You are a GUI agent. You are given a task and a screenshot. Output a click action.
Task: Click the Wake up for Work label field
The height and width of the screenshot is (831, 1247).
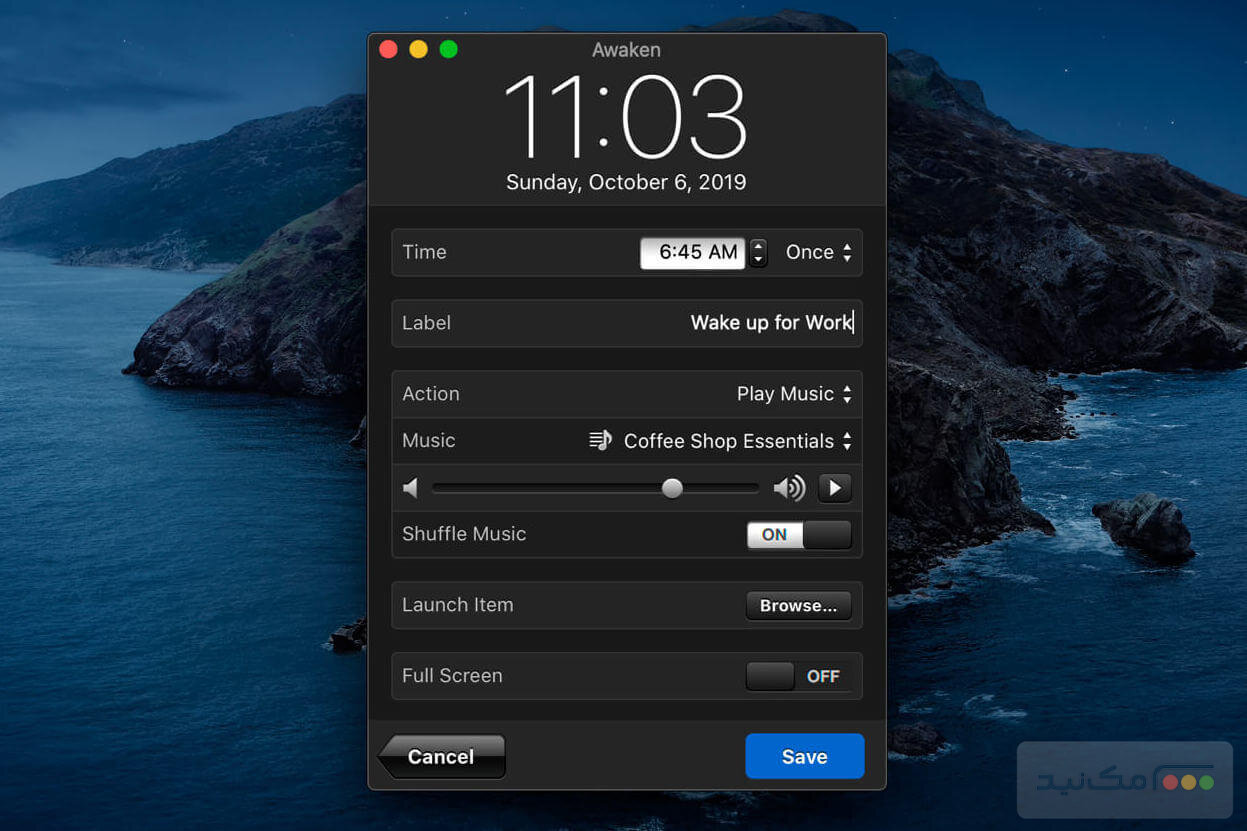click(x=770, y=322)
